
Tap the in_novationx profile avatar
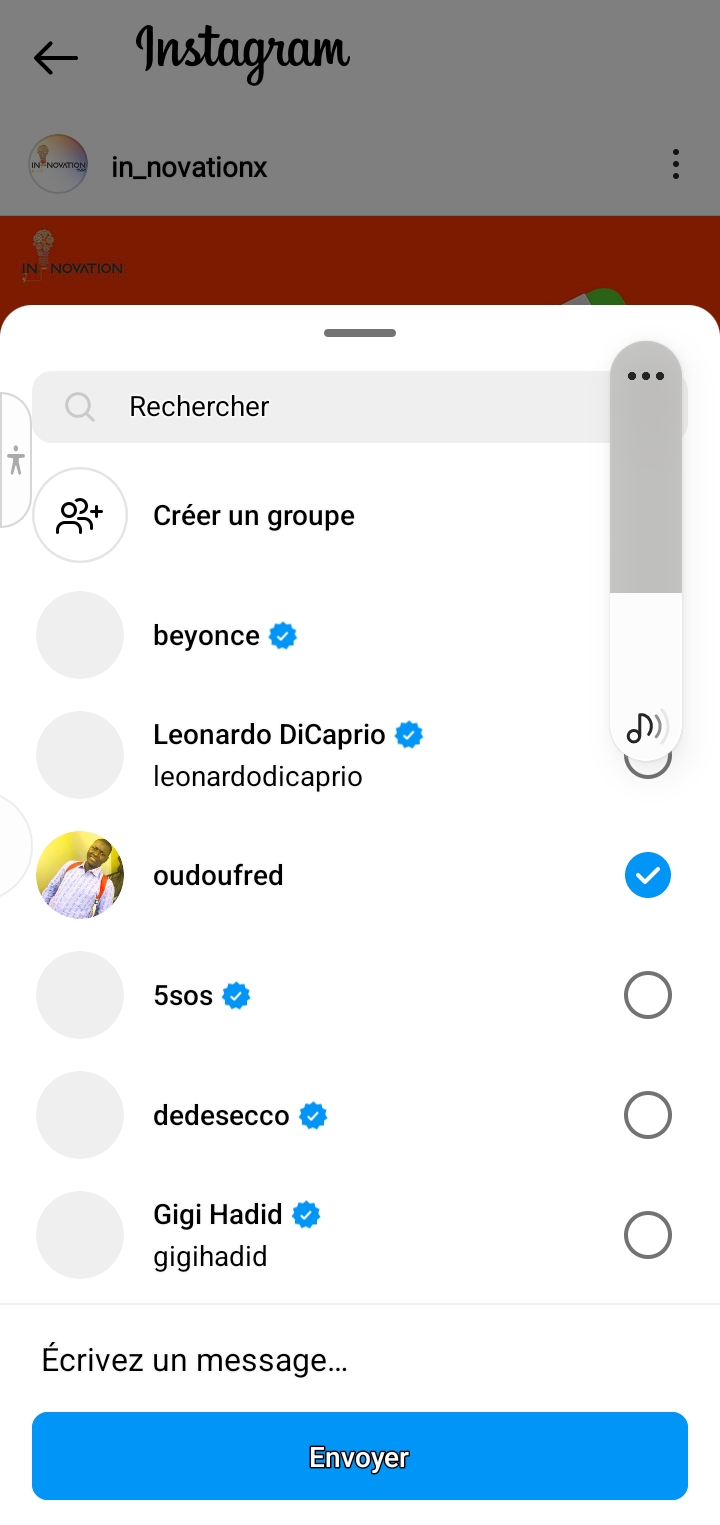tap(59, 164)
